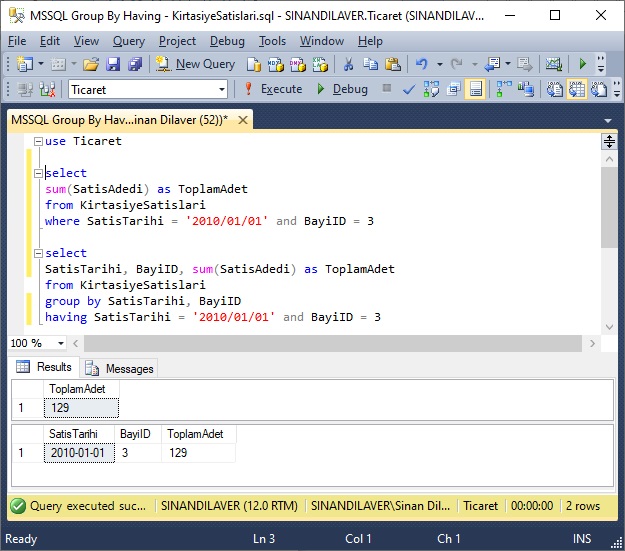Open Analysis Services DMX Query icon

[x=298, y=64]
